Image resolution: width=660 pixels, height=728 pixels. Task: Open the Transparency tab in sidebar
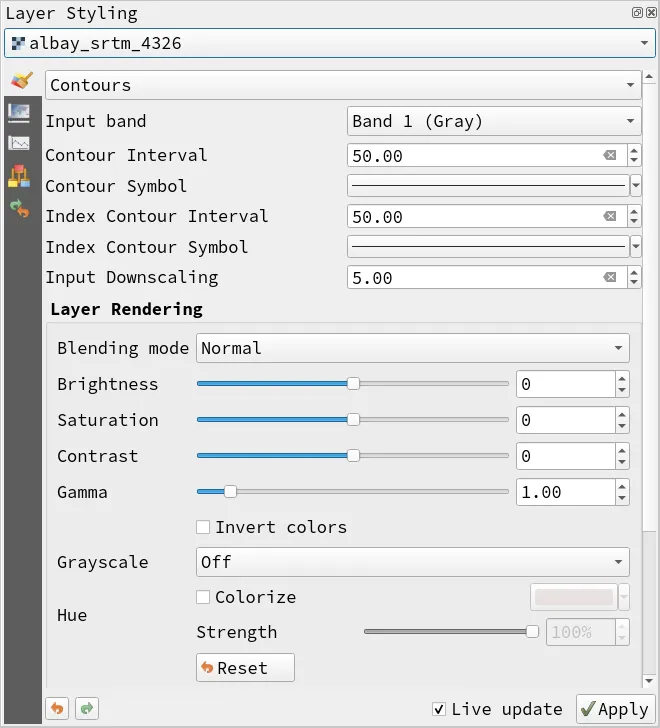pyautogui.click(x=19, y=113)
